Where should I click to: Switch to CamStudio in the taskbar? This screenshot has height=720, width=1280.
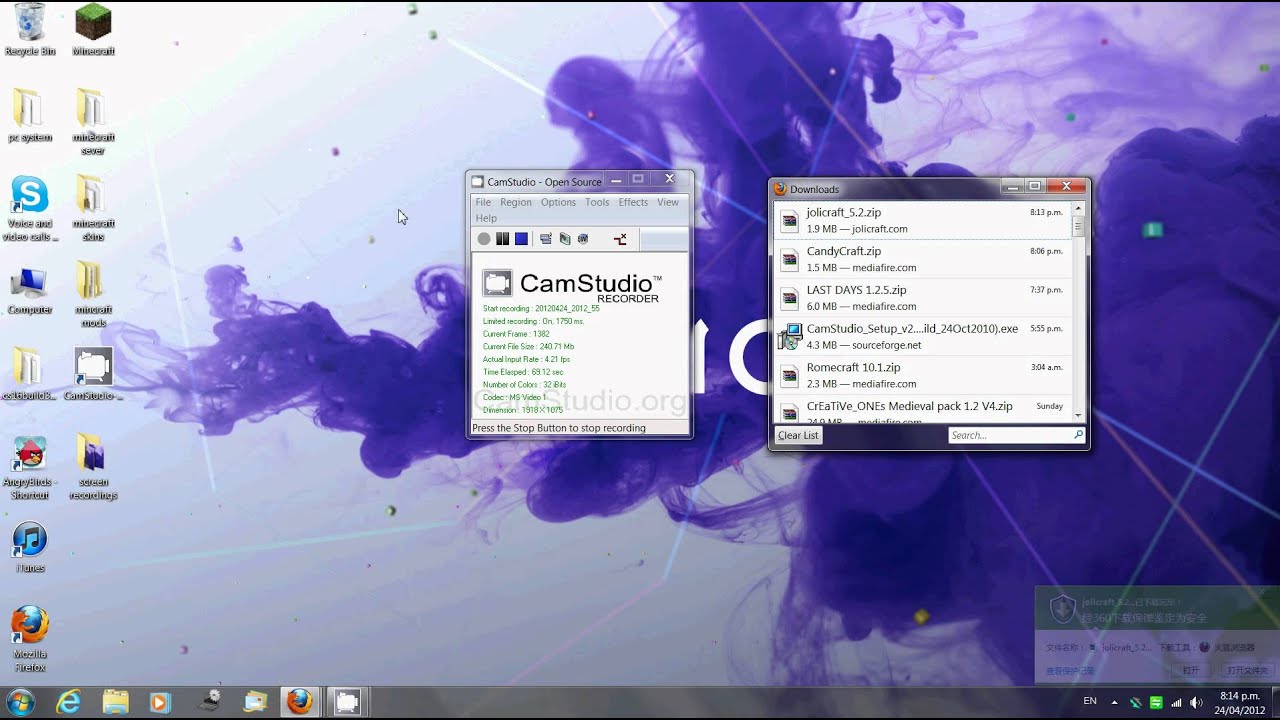click(x=346, y=702)
